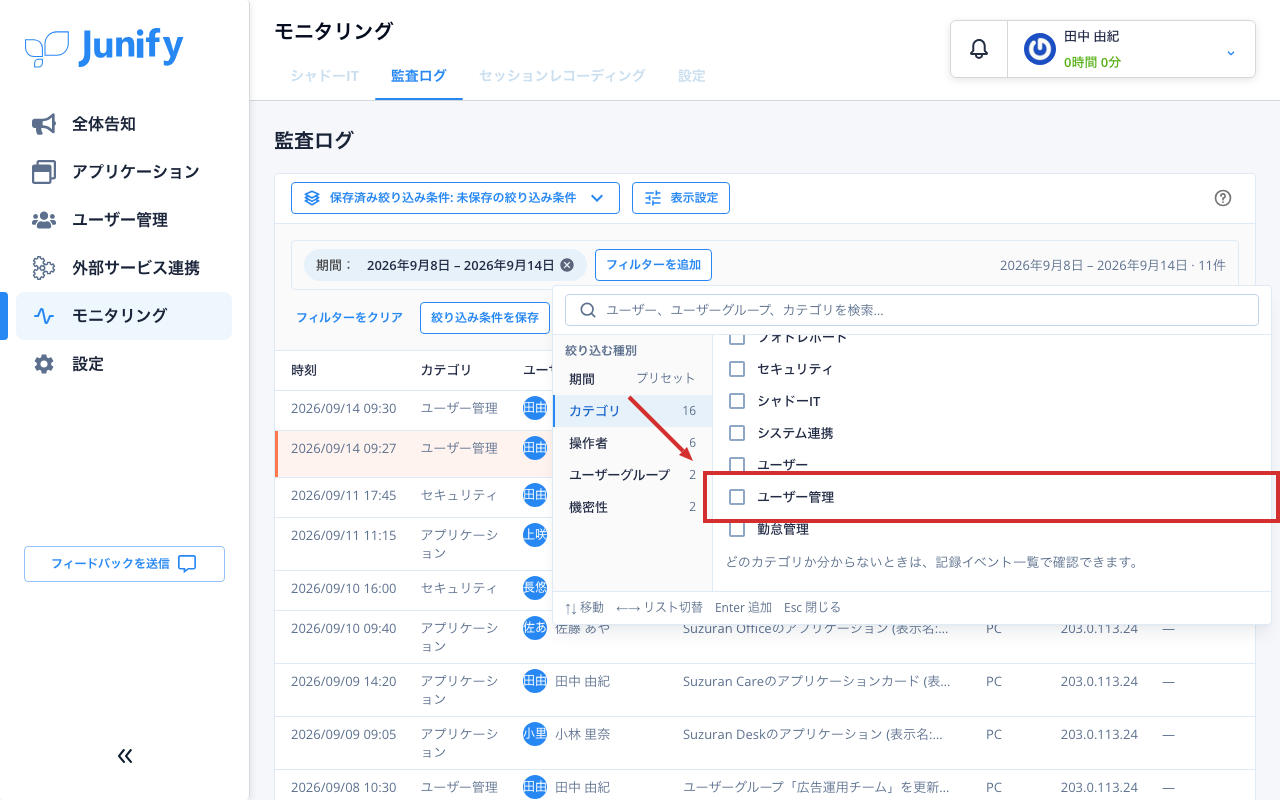Check the セキュリティ category checkbox
The height and width of the screenshot is (800, 1280).
point(737,369)
